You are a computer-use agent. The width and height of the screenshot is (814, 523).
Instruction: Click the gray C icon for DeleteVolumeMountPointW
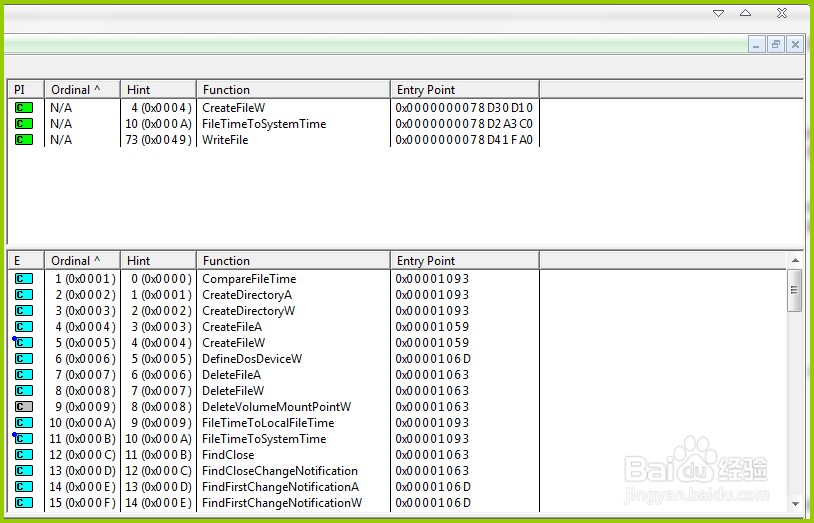click(24, 407)
